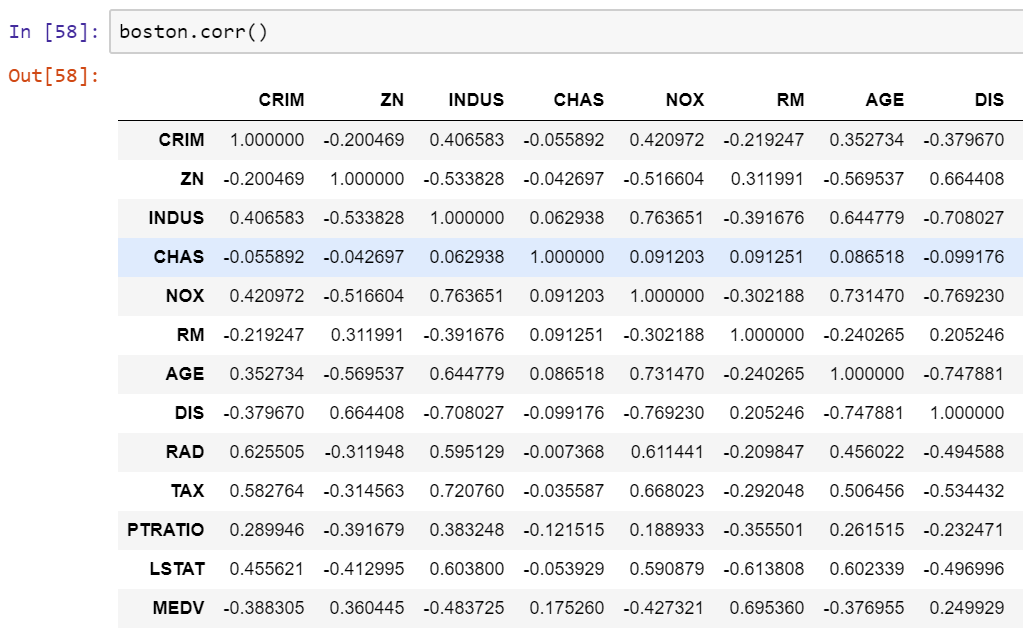This screenshot has width=1023, height=631.
Task: Click cell value -0.769230 in NOX row
Action: pyautogui.click(x=964, y=296)
